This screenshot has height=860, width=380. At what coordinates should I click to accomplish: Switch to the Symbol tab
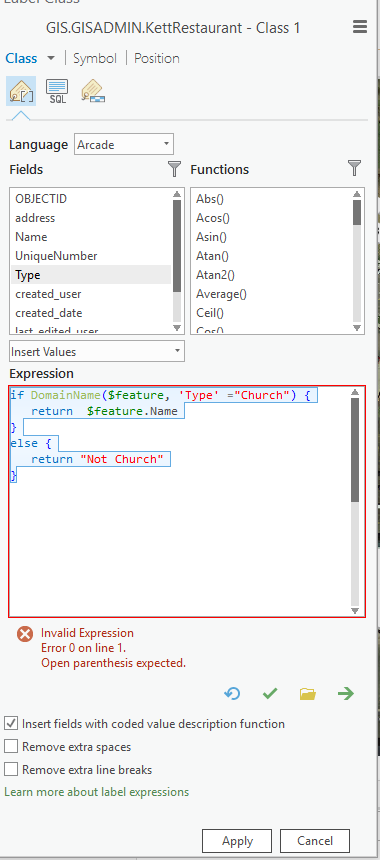click(95, 58)
